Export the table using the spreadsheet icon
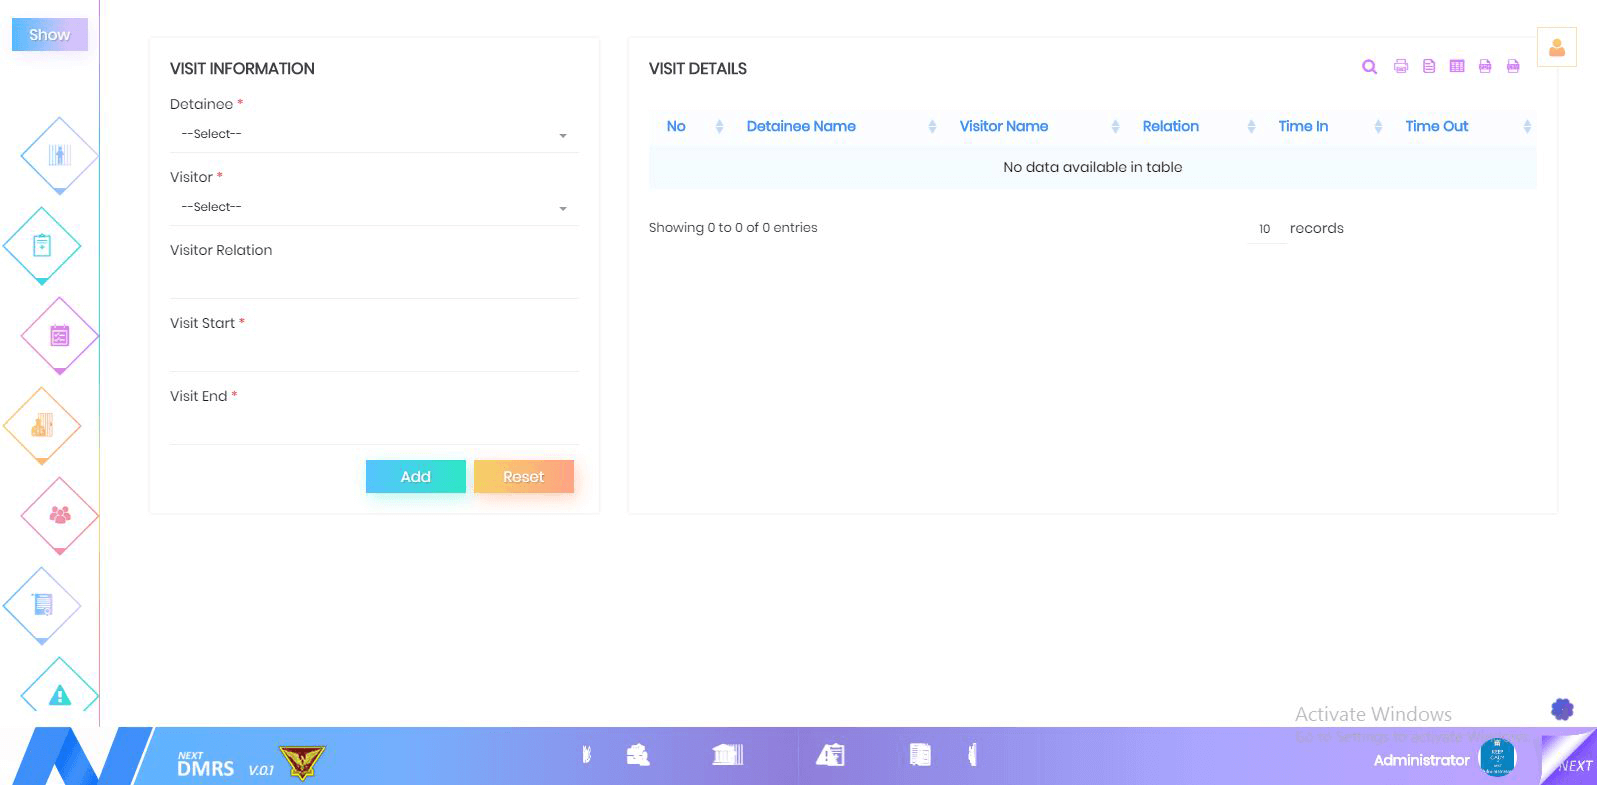This screenshot has width=1597, height=785. click(1456, 67)
